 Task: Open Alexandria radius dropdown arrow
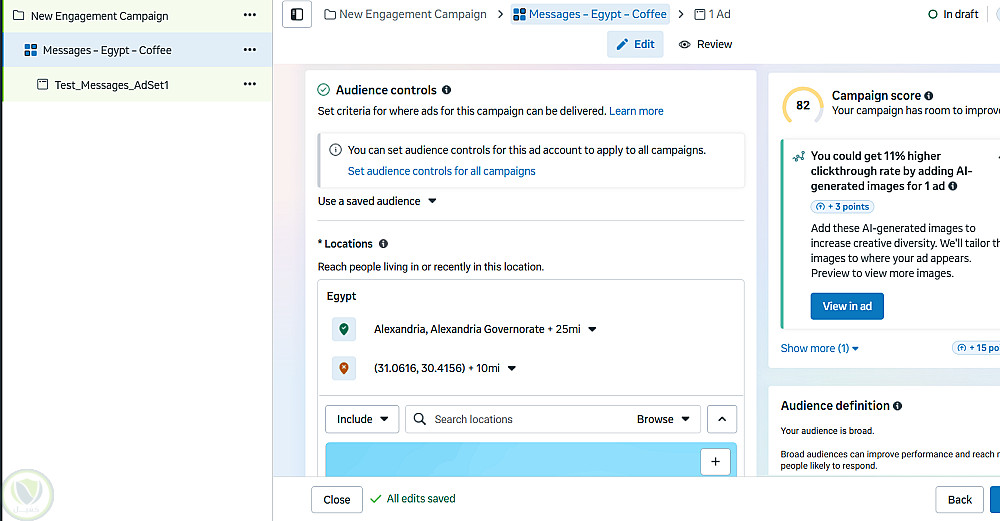click(592, 329)
